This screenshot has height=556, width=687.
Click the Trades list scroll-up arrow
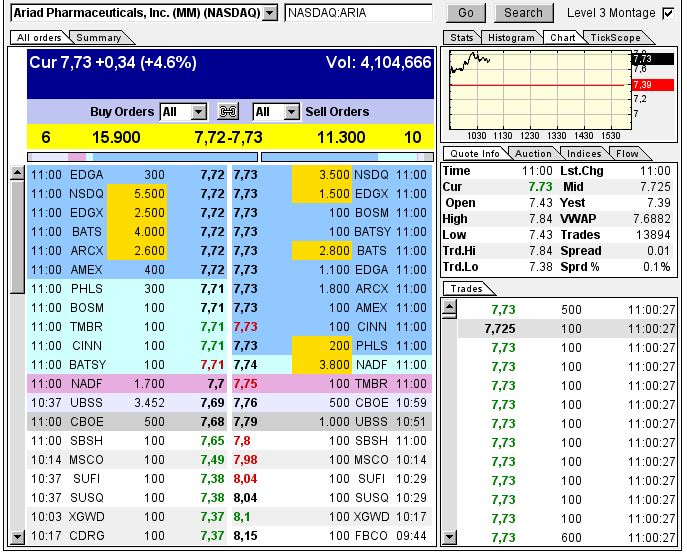450,307
